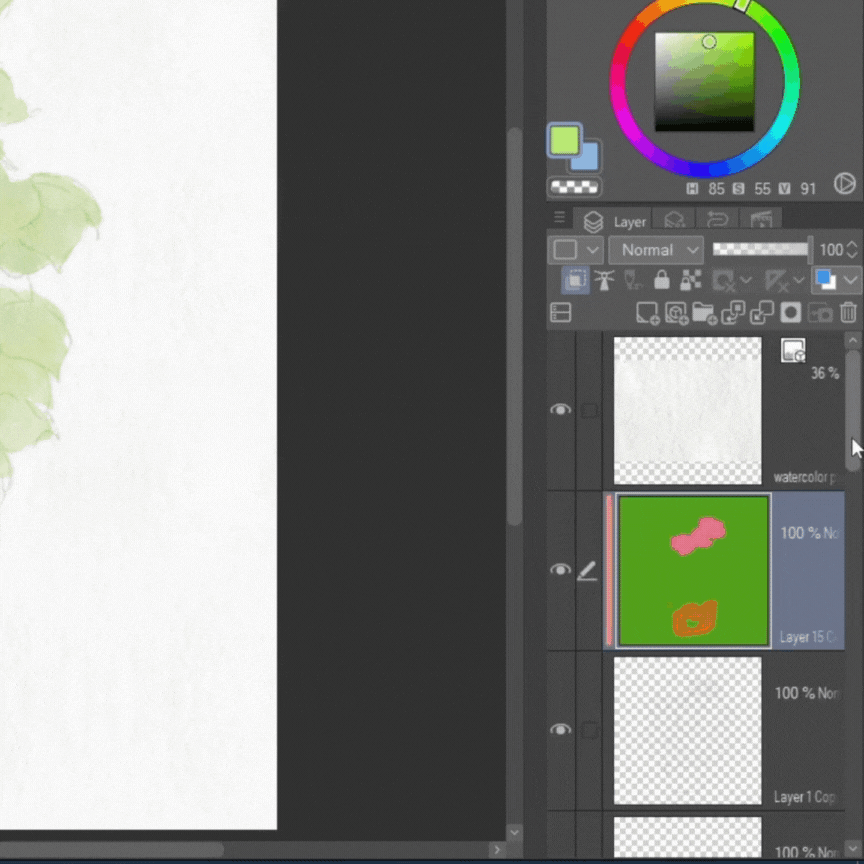The height and width of the screenshot is (864, 864).
Task: Click the Enable Mask icon
Action: pos(722,280)
